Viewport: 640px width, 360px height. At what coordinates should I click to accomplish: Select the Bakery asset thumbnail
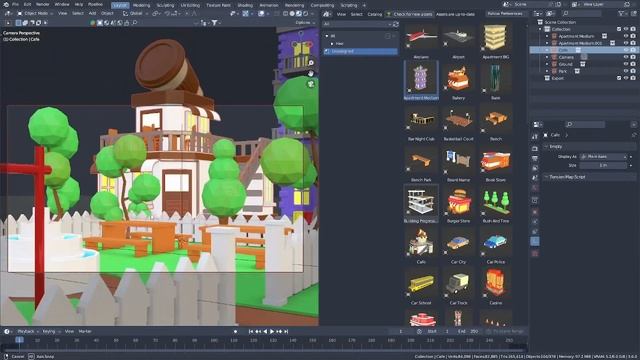(x=458, y=80)
